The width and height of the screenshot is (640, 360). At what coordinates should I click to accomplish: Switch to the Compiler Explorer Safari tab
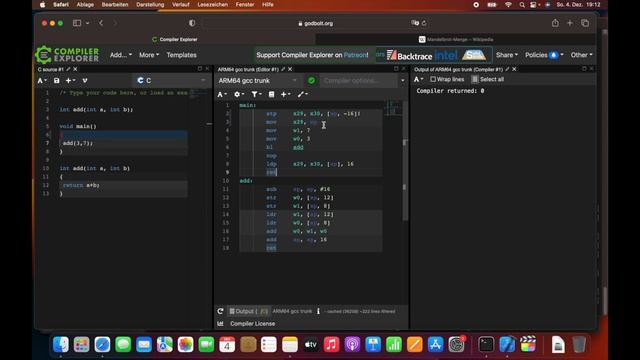175,40
